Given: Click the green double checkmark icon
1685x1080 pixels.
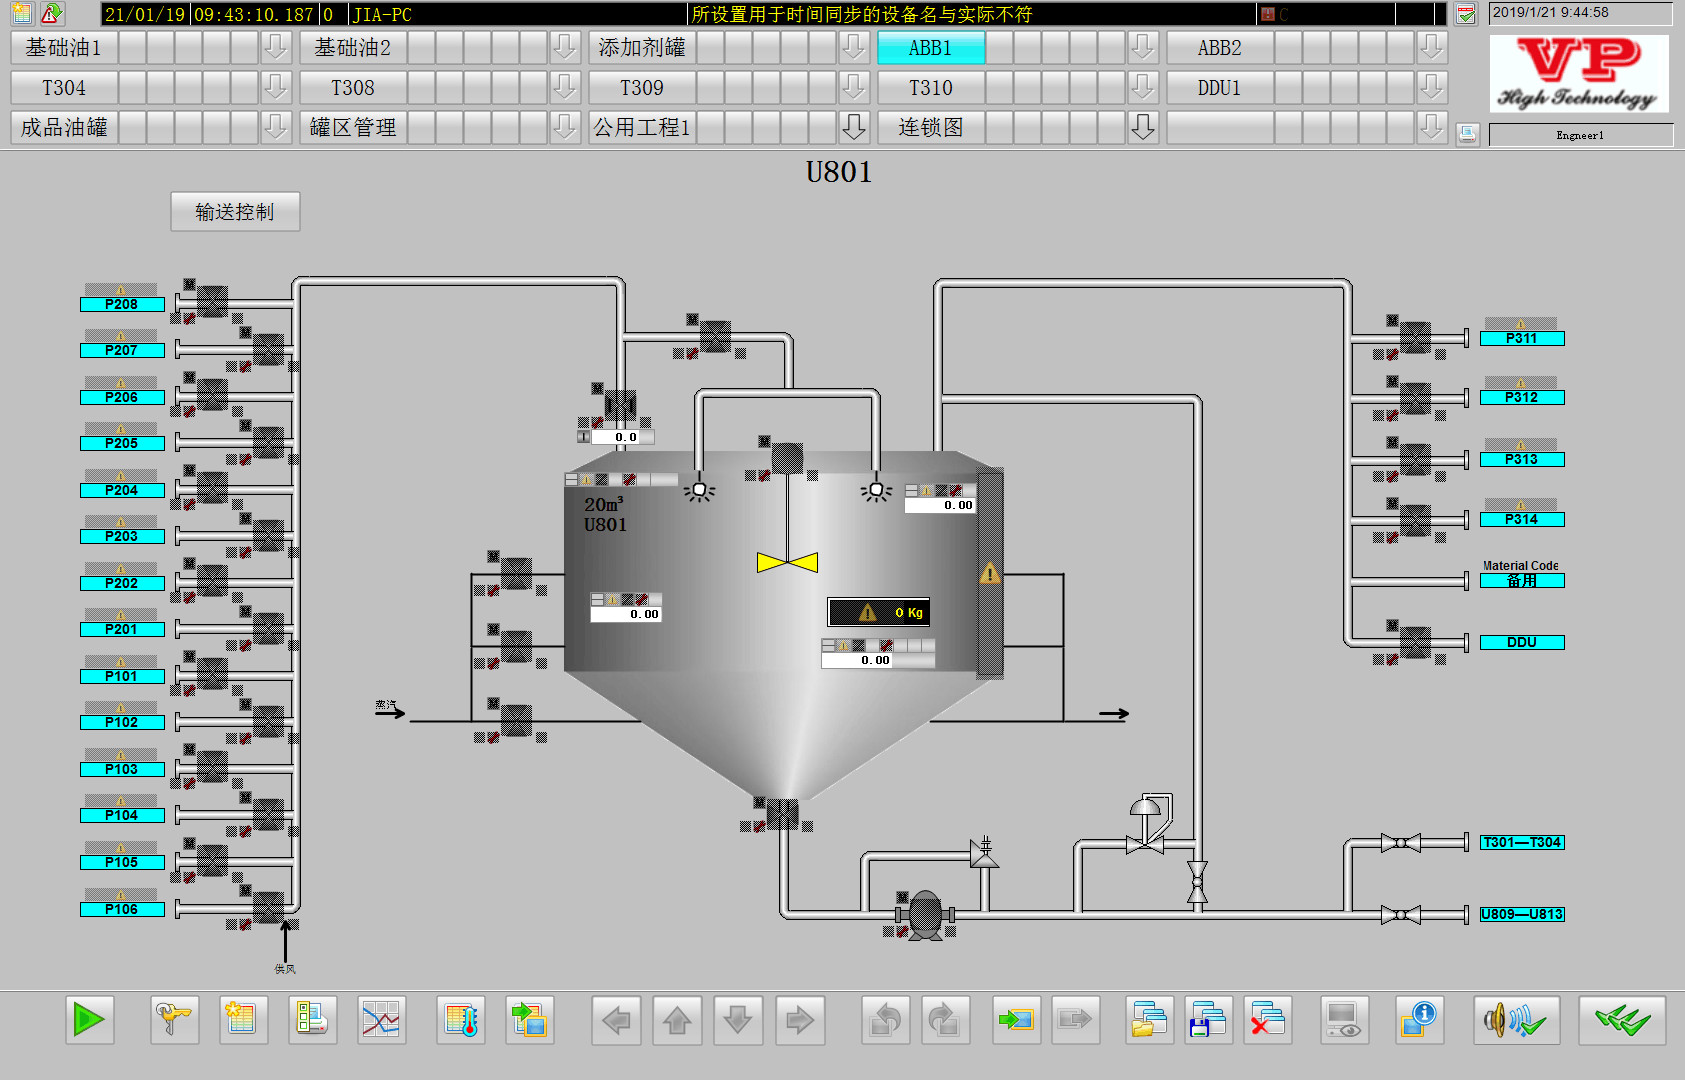Looking at the screenshot, I should [x=1622, y=1020].
